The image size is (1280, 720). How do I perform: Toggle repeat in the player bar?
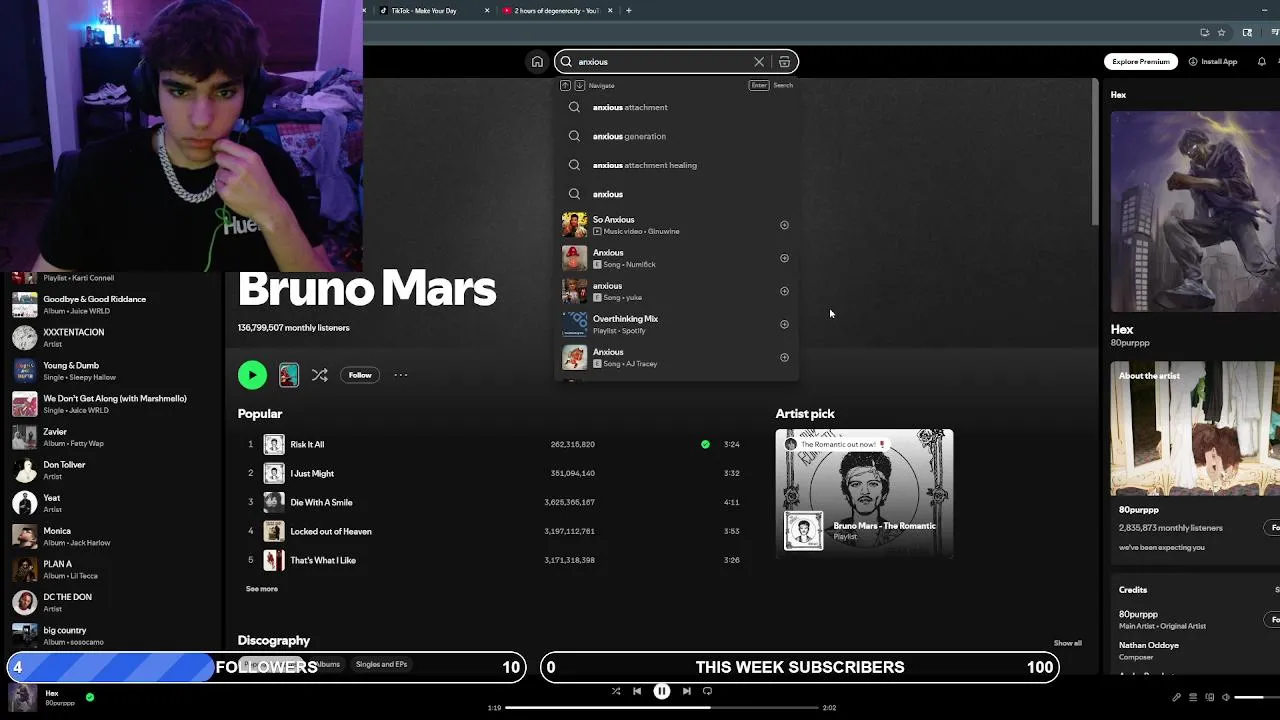pos(707,691)
